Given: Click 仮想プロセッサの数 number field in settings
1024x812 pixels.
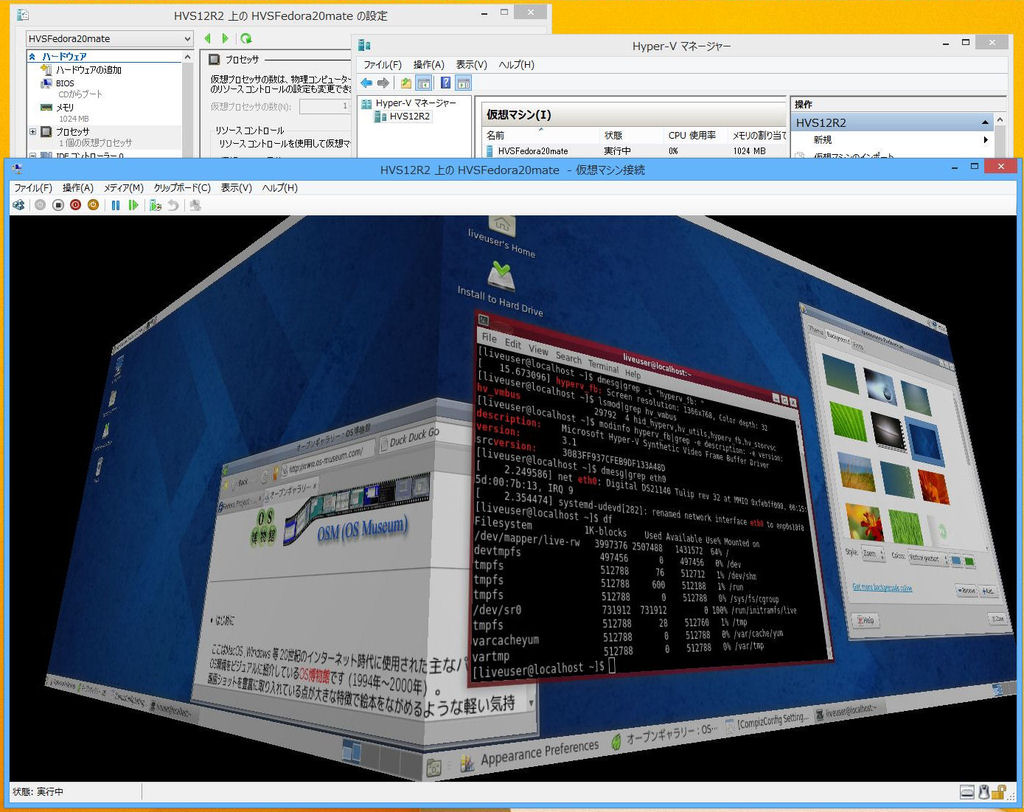Looking at the screenshot, I should click(x=325, y=106).
